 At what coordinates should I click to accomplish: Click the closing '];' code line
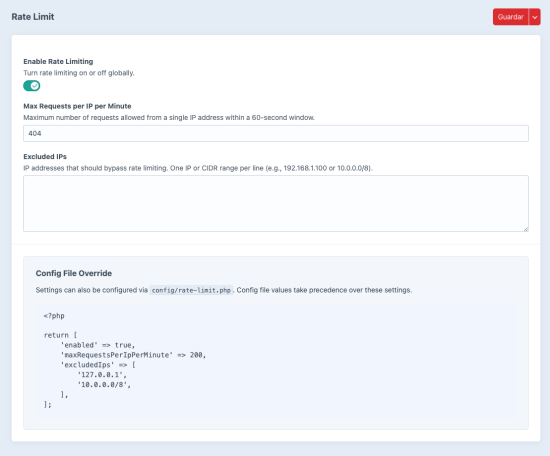tap(48, 404)
